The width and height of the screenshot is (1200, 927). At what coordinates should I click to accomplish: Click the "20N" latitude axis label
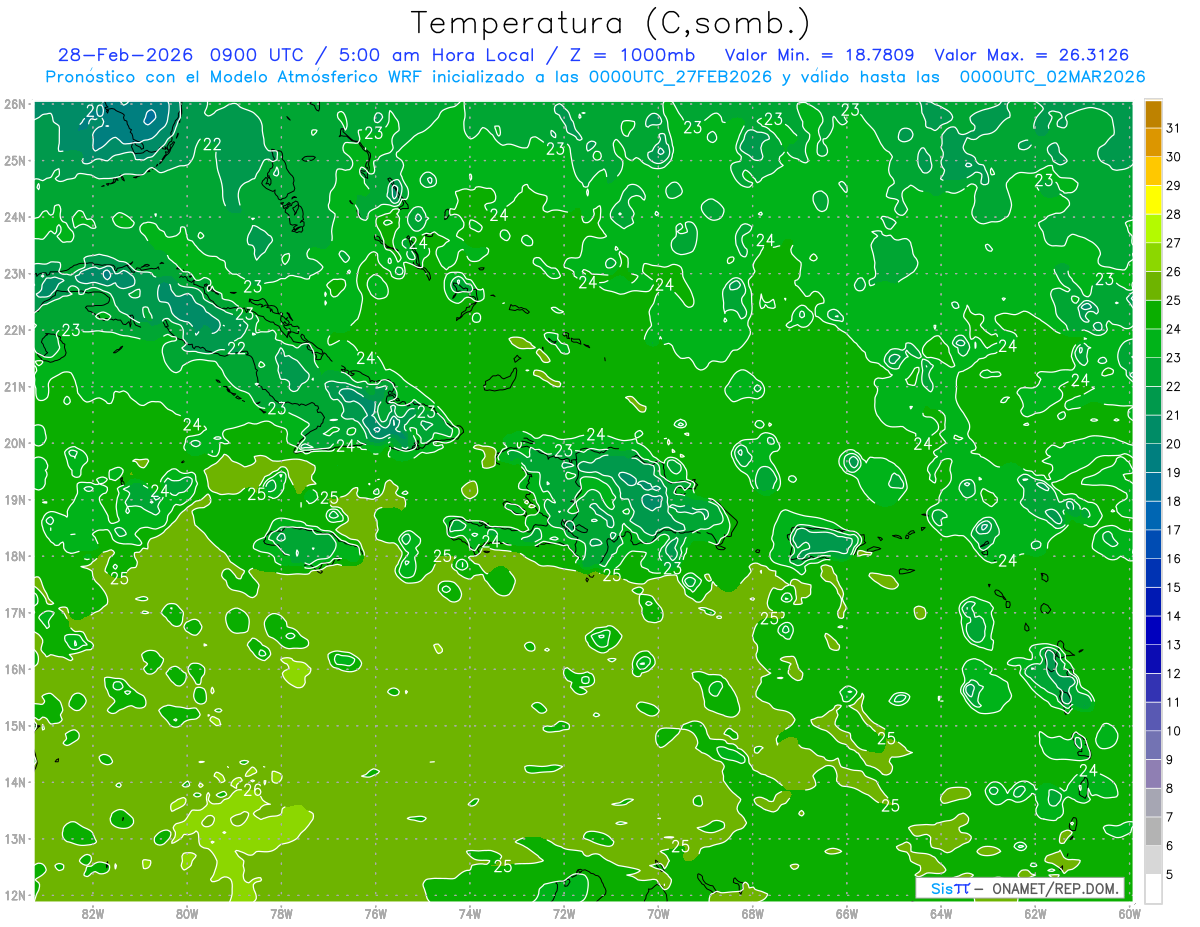[x=15, y=443]
